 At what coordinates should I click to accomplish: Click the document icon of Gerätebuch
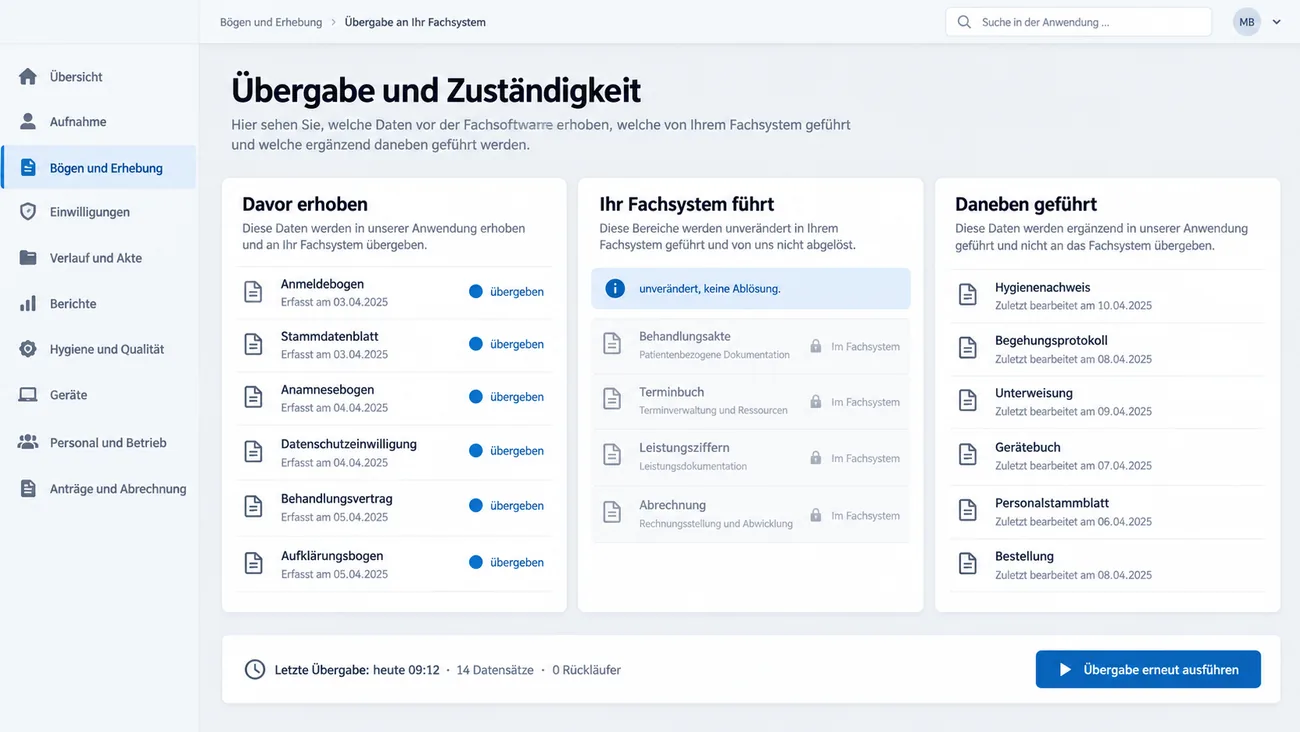pyautogui.click(x=967, y=454)
